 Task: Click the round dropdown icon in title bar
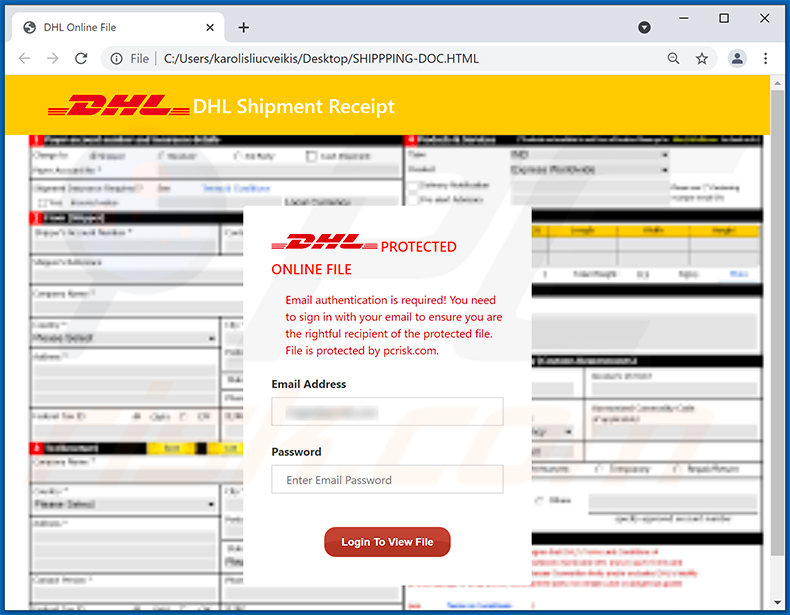[644, 27]
